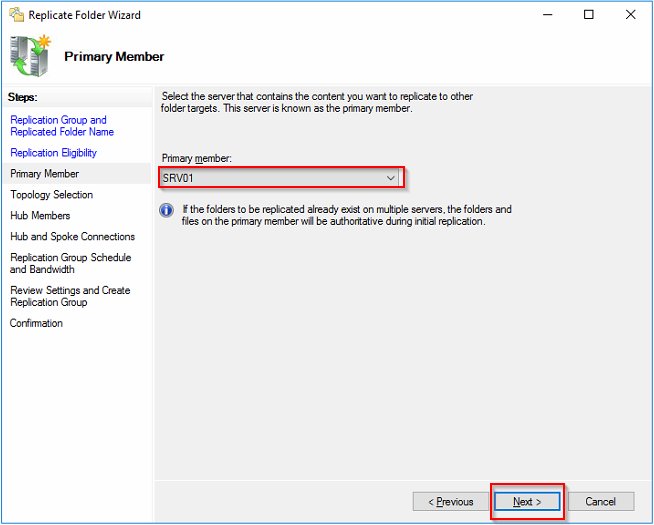Click the blue information icon
The height and width of the screenshot is (525, 654).
(x=167, y=210)
